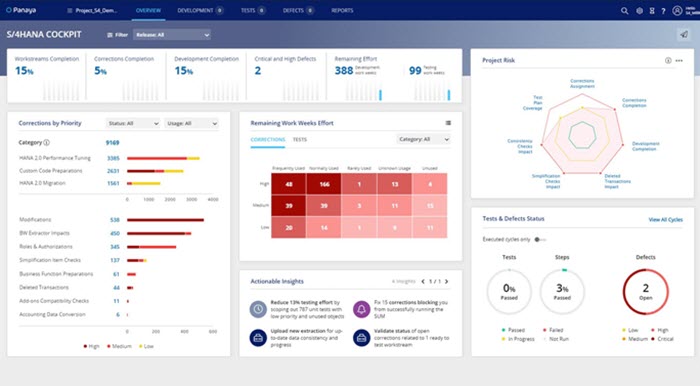Go to next insights page arrow
This screenshot has width=700, height=386.
446,282
